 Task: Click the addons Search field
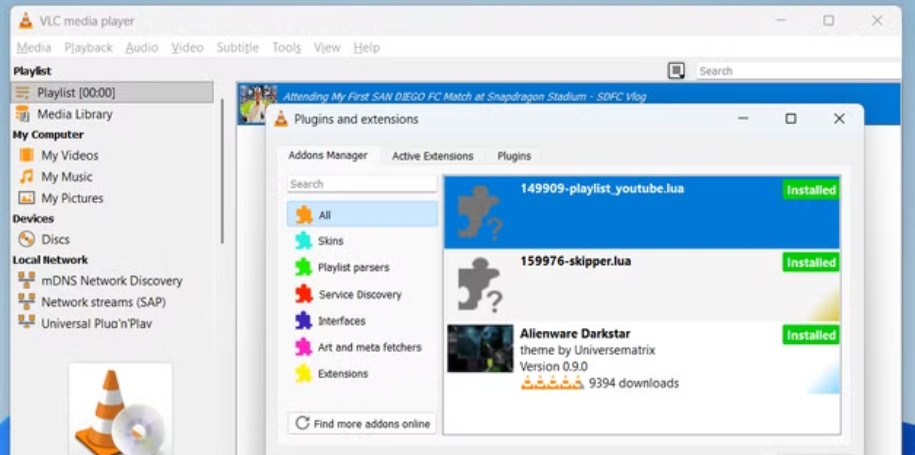click(x=362, y=184)
